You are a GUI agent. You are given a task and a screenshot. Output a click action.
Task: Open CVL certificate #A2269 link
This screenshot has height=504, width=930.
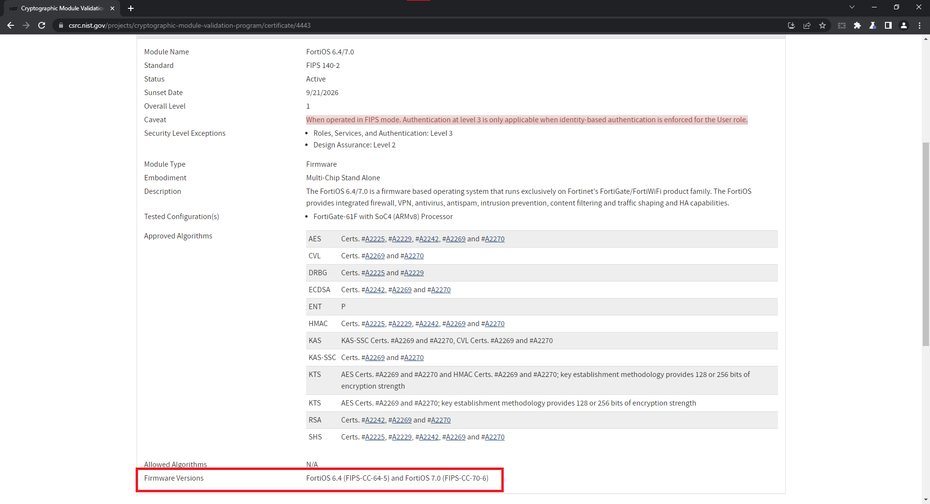point(374,256)
